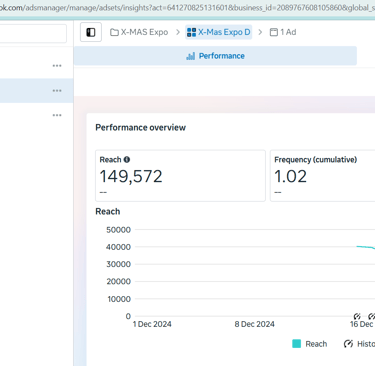Viewport: 375px width, 366px height.
Task: Click the Reach info icon
Action: pos(127,160)
